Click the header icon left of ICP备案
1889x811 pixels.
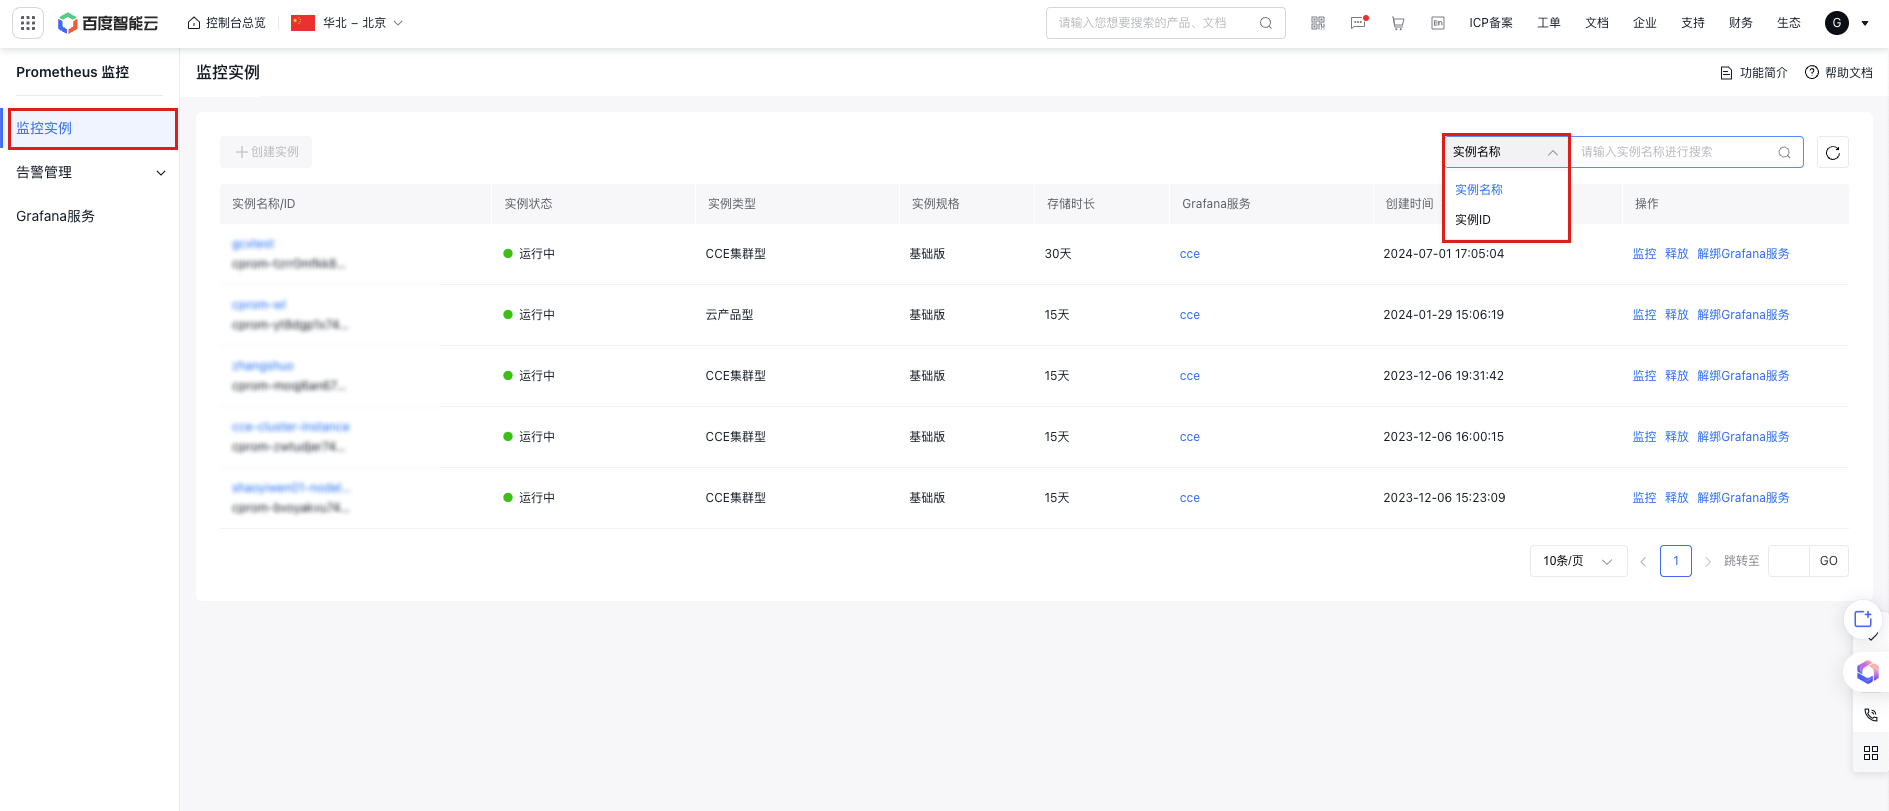pos(1438,23)
